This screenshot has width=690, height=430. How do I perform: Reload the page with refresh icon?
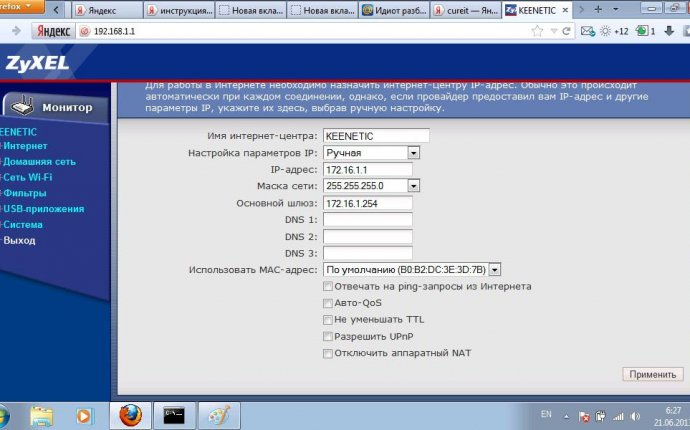click(x=566, y=31)
